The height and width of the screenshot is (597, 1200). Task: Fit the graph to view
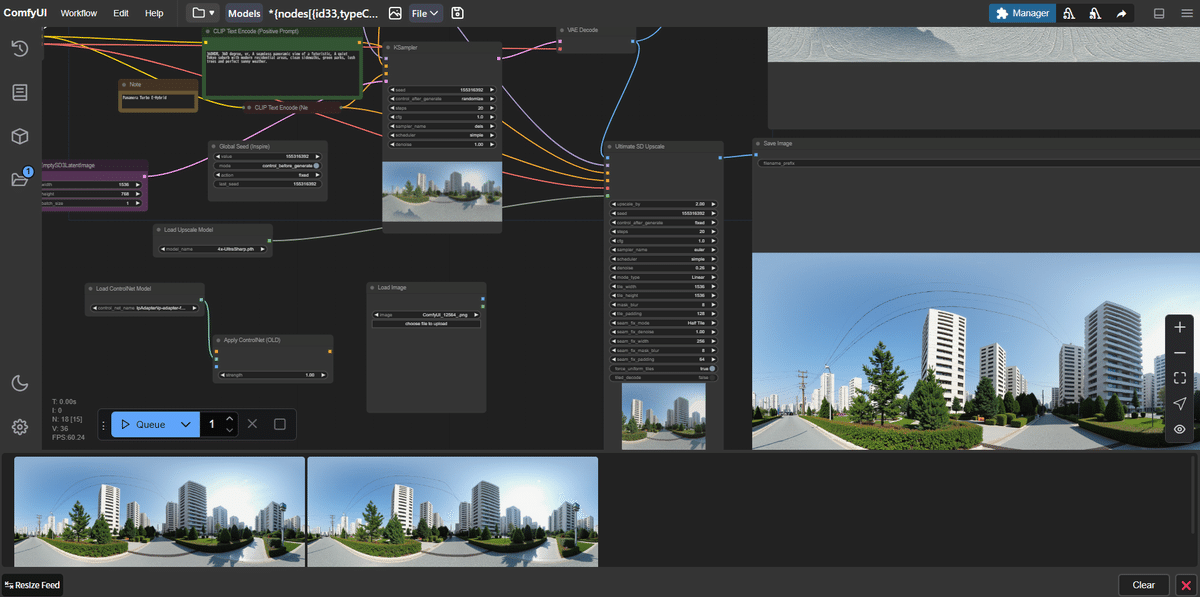[x=1180, y=378]
